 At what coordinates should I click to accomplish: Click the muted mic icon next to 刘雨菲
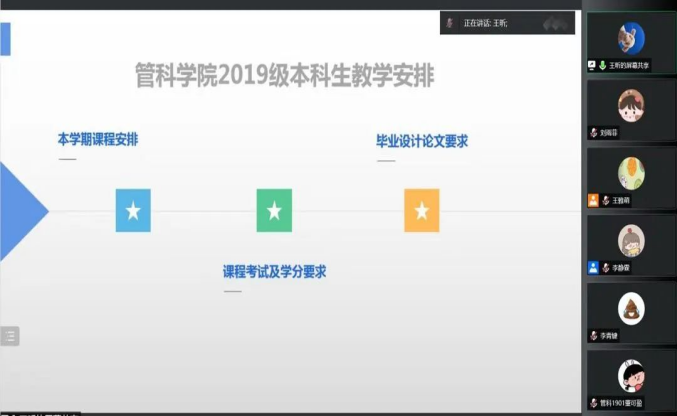pyautogui.click(x=594, y=132)
